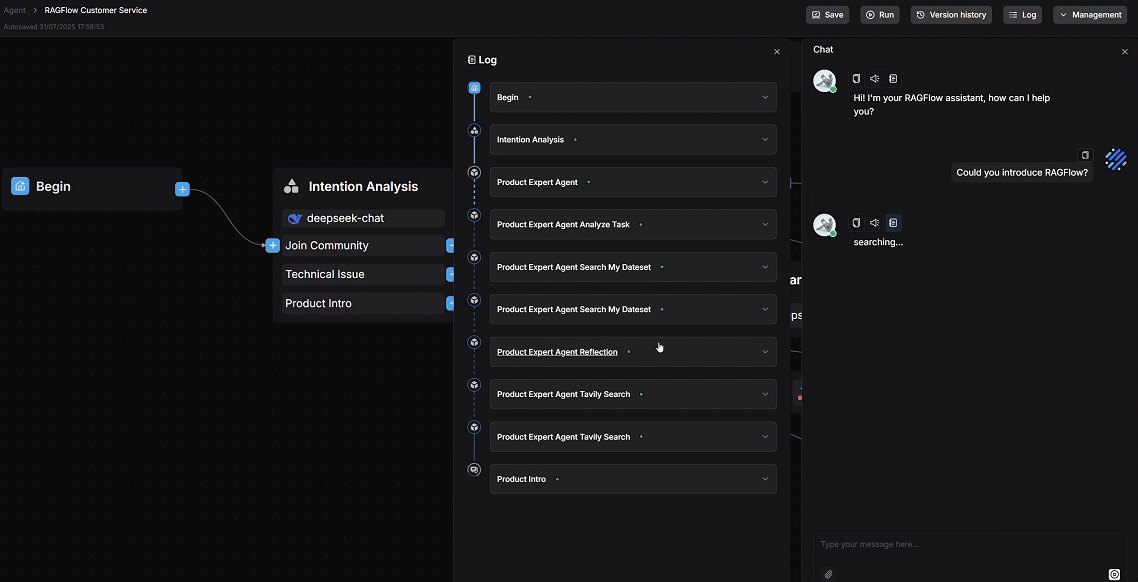Click highlighted log icon above searching message
This screenshot has width=1138, height=582.
point(893,223)
